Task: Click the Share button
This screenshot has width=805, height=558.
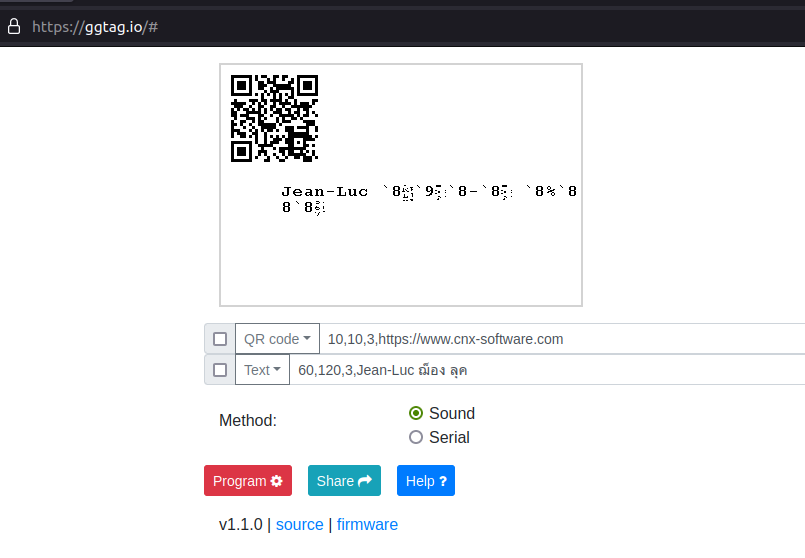Action: (x=344, y=480)
